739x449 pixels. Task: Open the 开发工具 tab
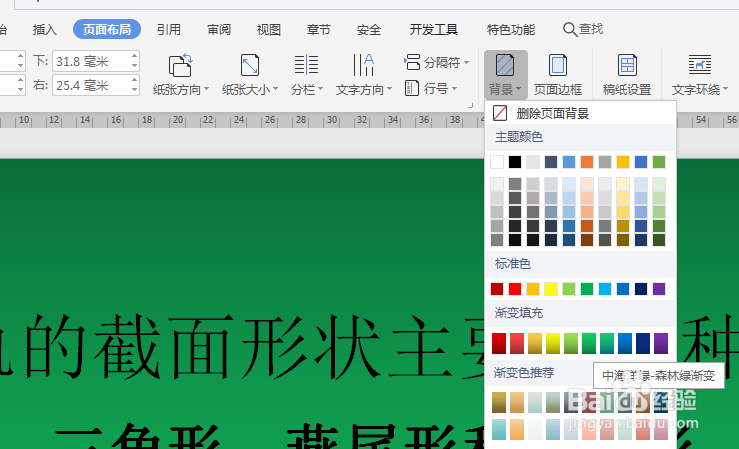[434, 30]
